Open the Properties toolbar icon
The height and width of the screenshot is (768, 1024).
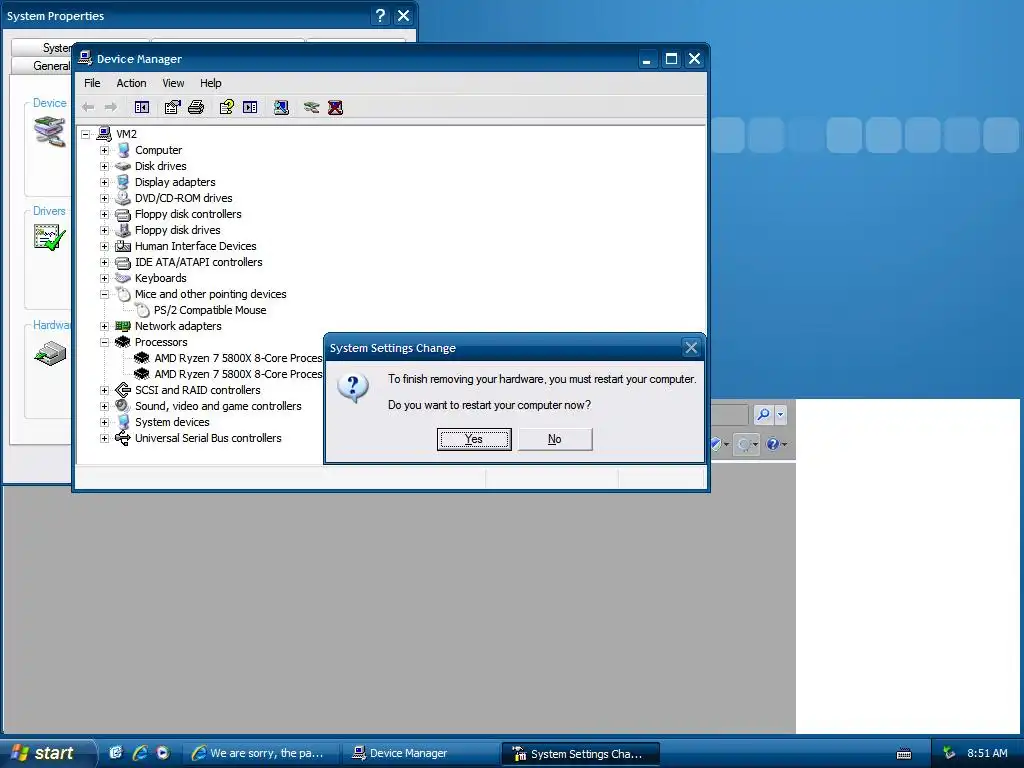point(172,107)
